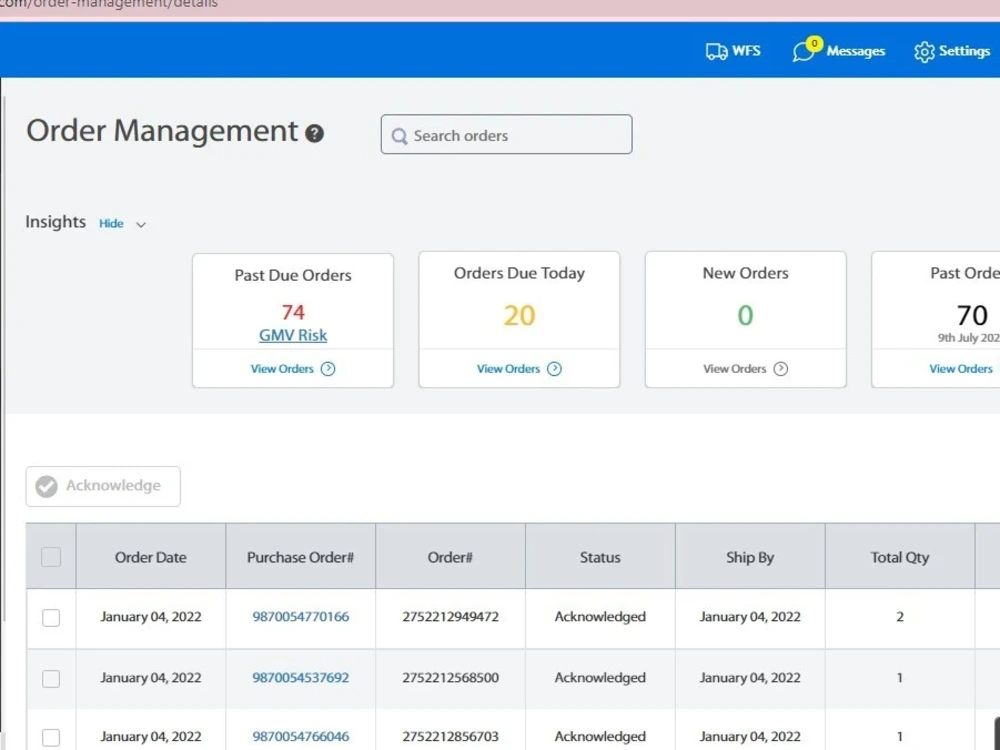Click the arrow icon beside View Orders under Orders Due Today
The width and height of the screenshot is (1000, 750).
point(557,368)
